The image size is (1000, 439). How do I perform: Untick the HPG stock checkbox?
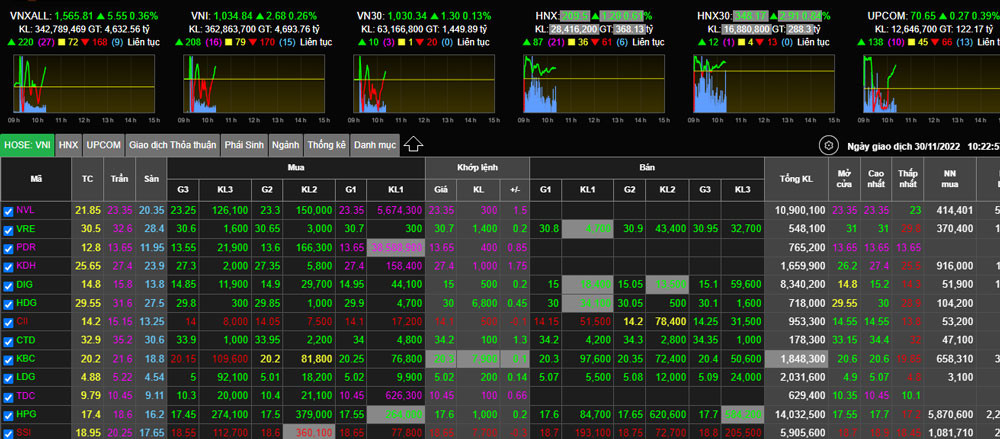coord(9,413)
